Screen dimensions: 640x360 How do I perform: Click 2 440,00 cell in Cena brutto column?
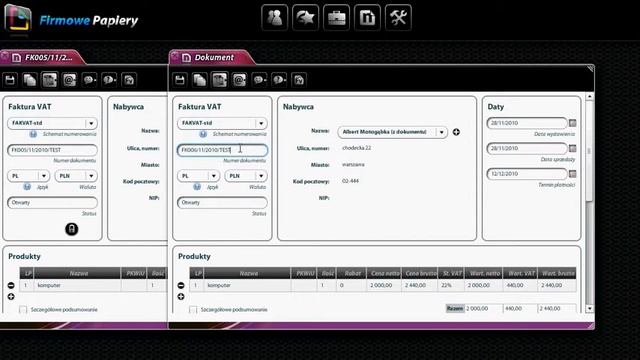tap(420, 285)
